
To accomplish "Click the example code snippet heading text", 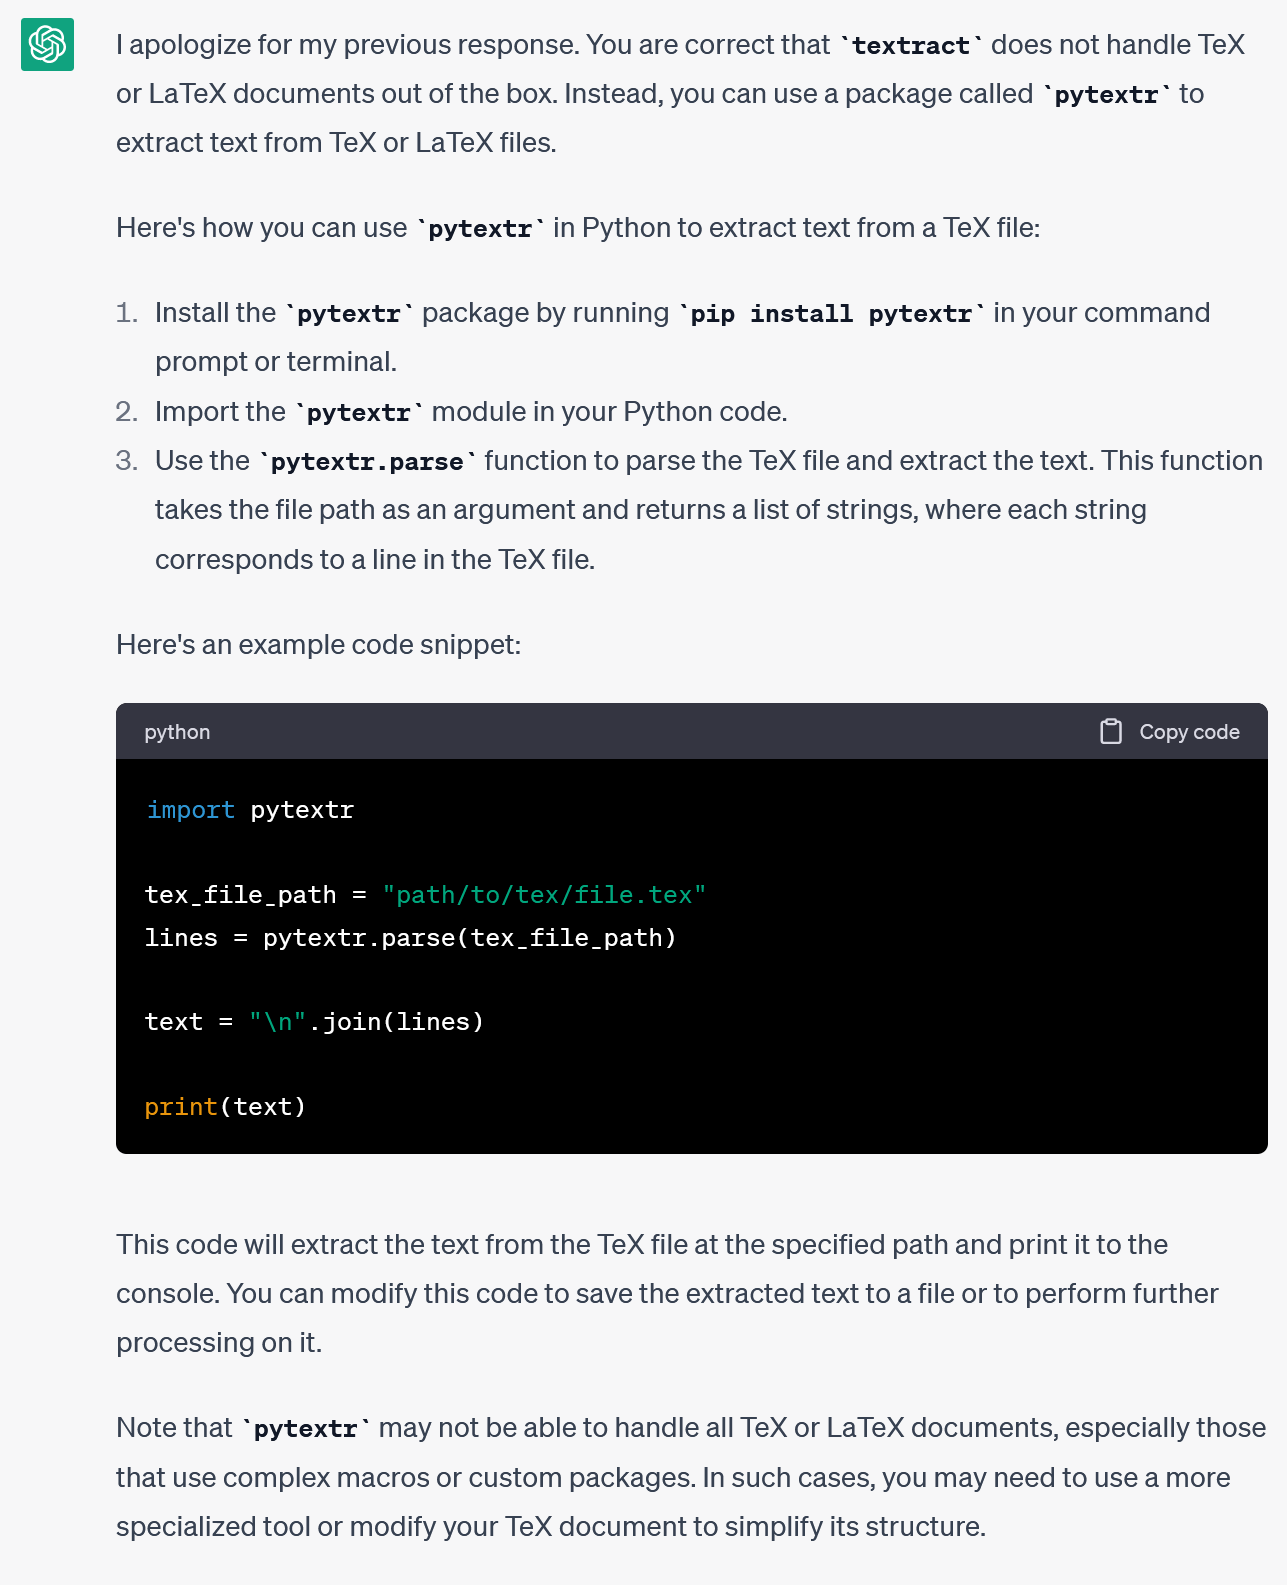I will point(320,645).
